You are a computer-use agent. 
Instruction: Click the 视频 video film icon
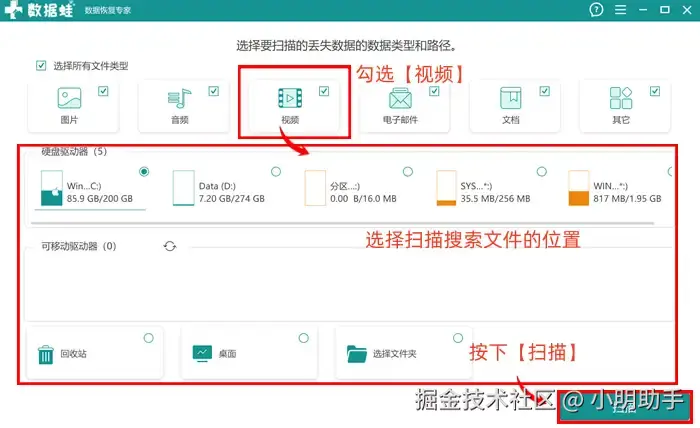click(290, 98)
